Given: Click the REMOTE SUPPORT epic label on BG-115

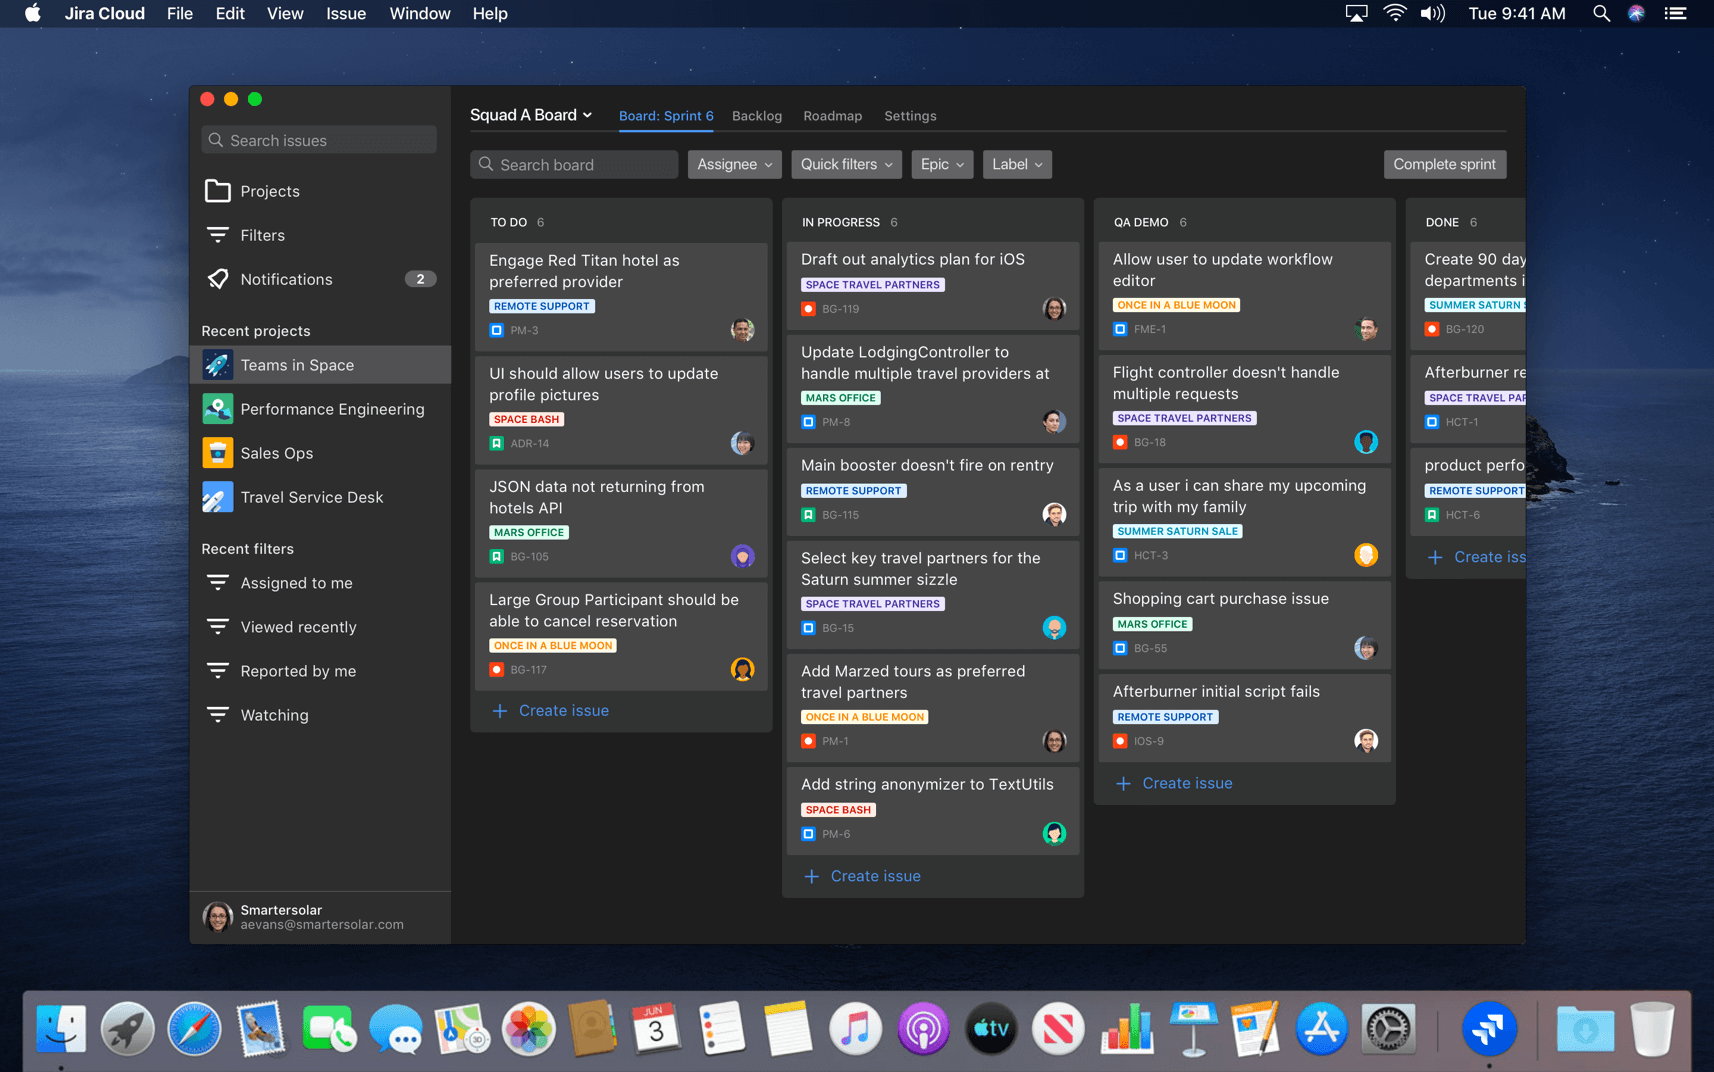Looking at the screenshot, I should [853, 490].
